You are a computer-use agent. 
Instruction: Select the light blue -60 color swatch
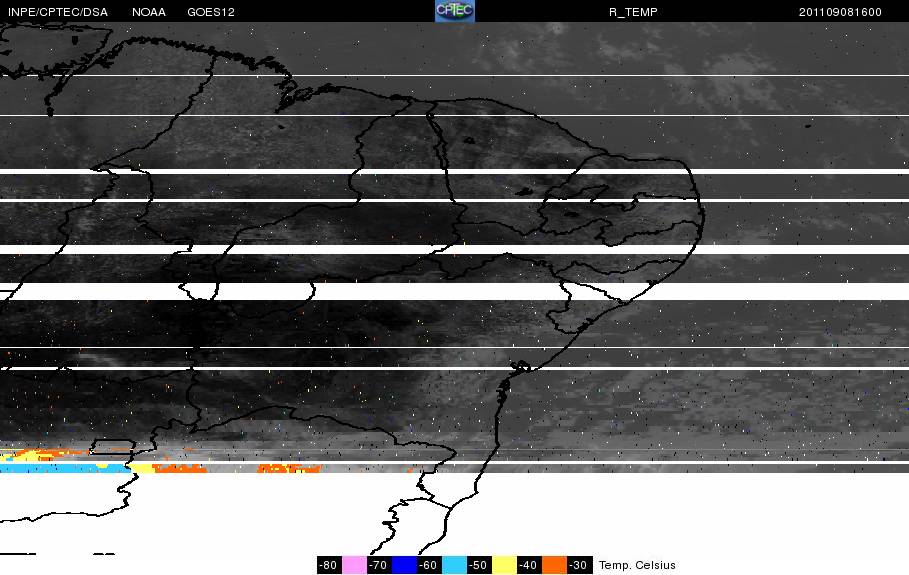[454, 565]
